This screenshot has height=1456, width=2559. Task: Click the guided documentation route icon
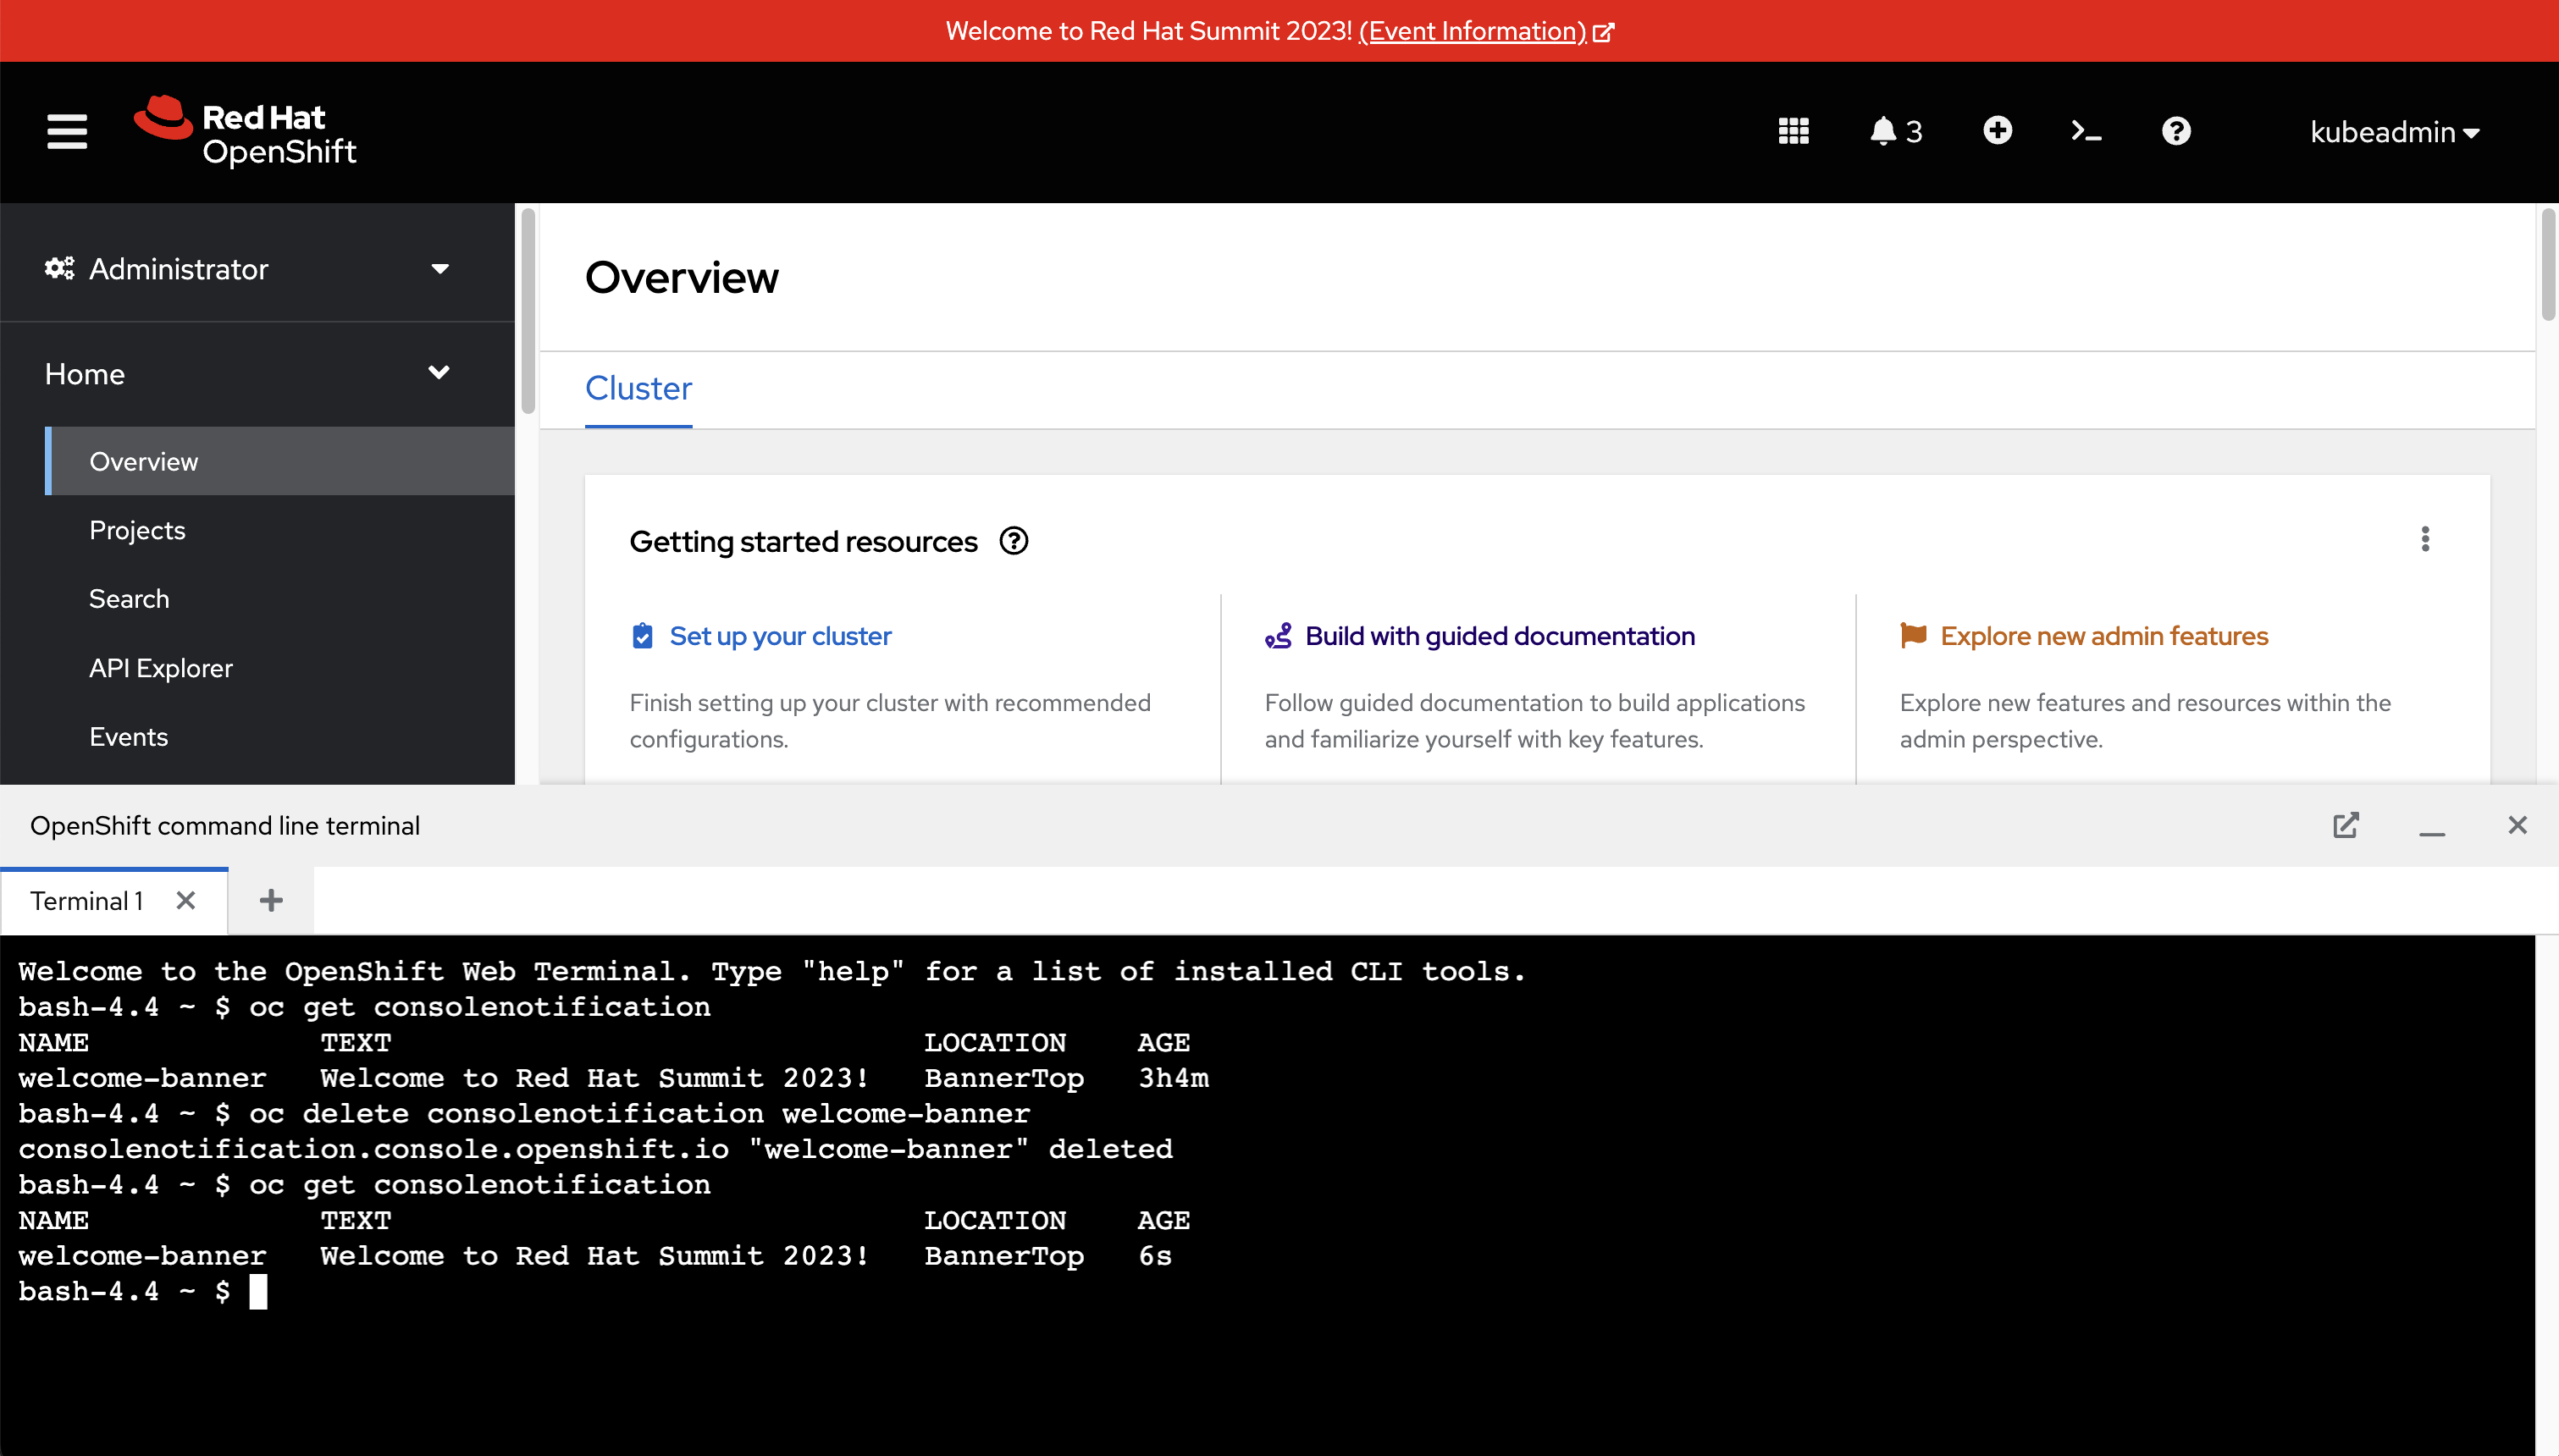point(1278,636)
